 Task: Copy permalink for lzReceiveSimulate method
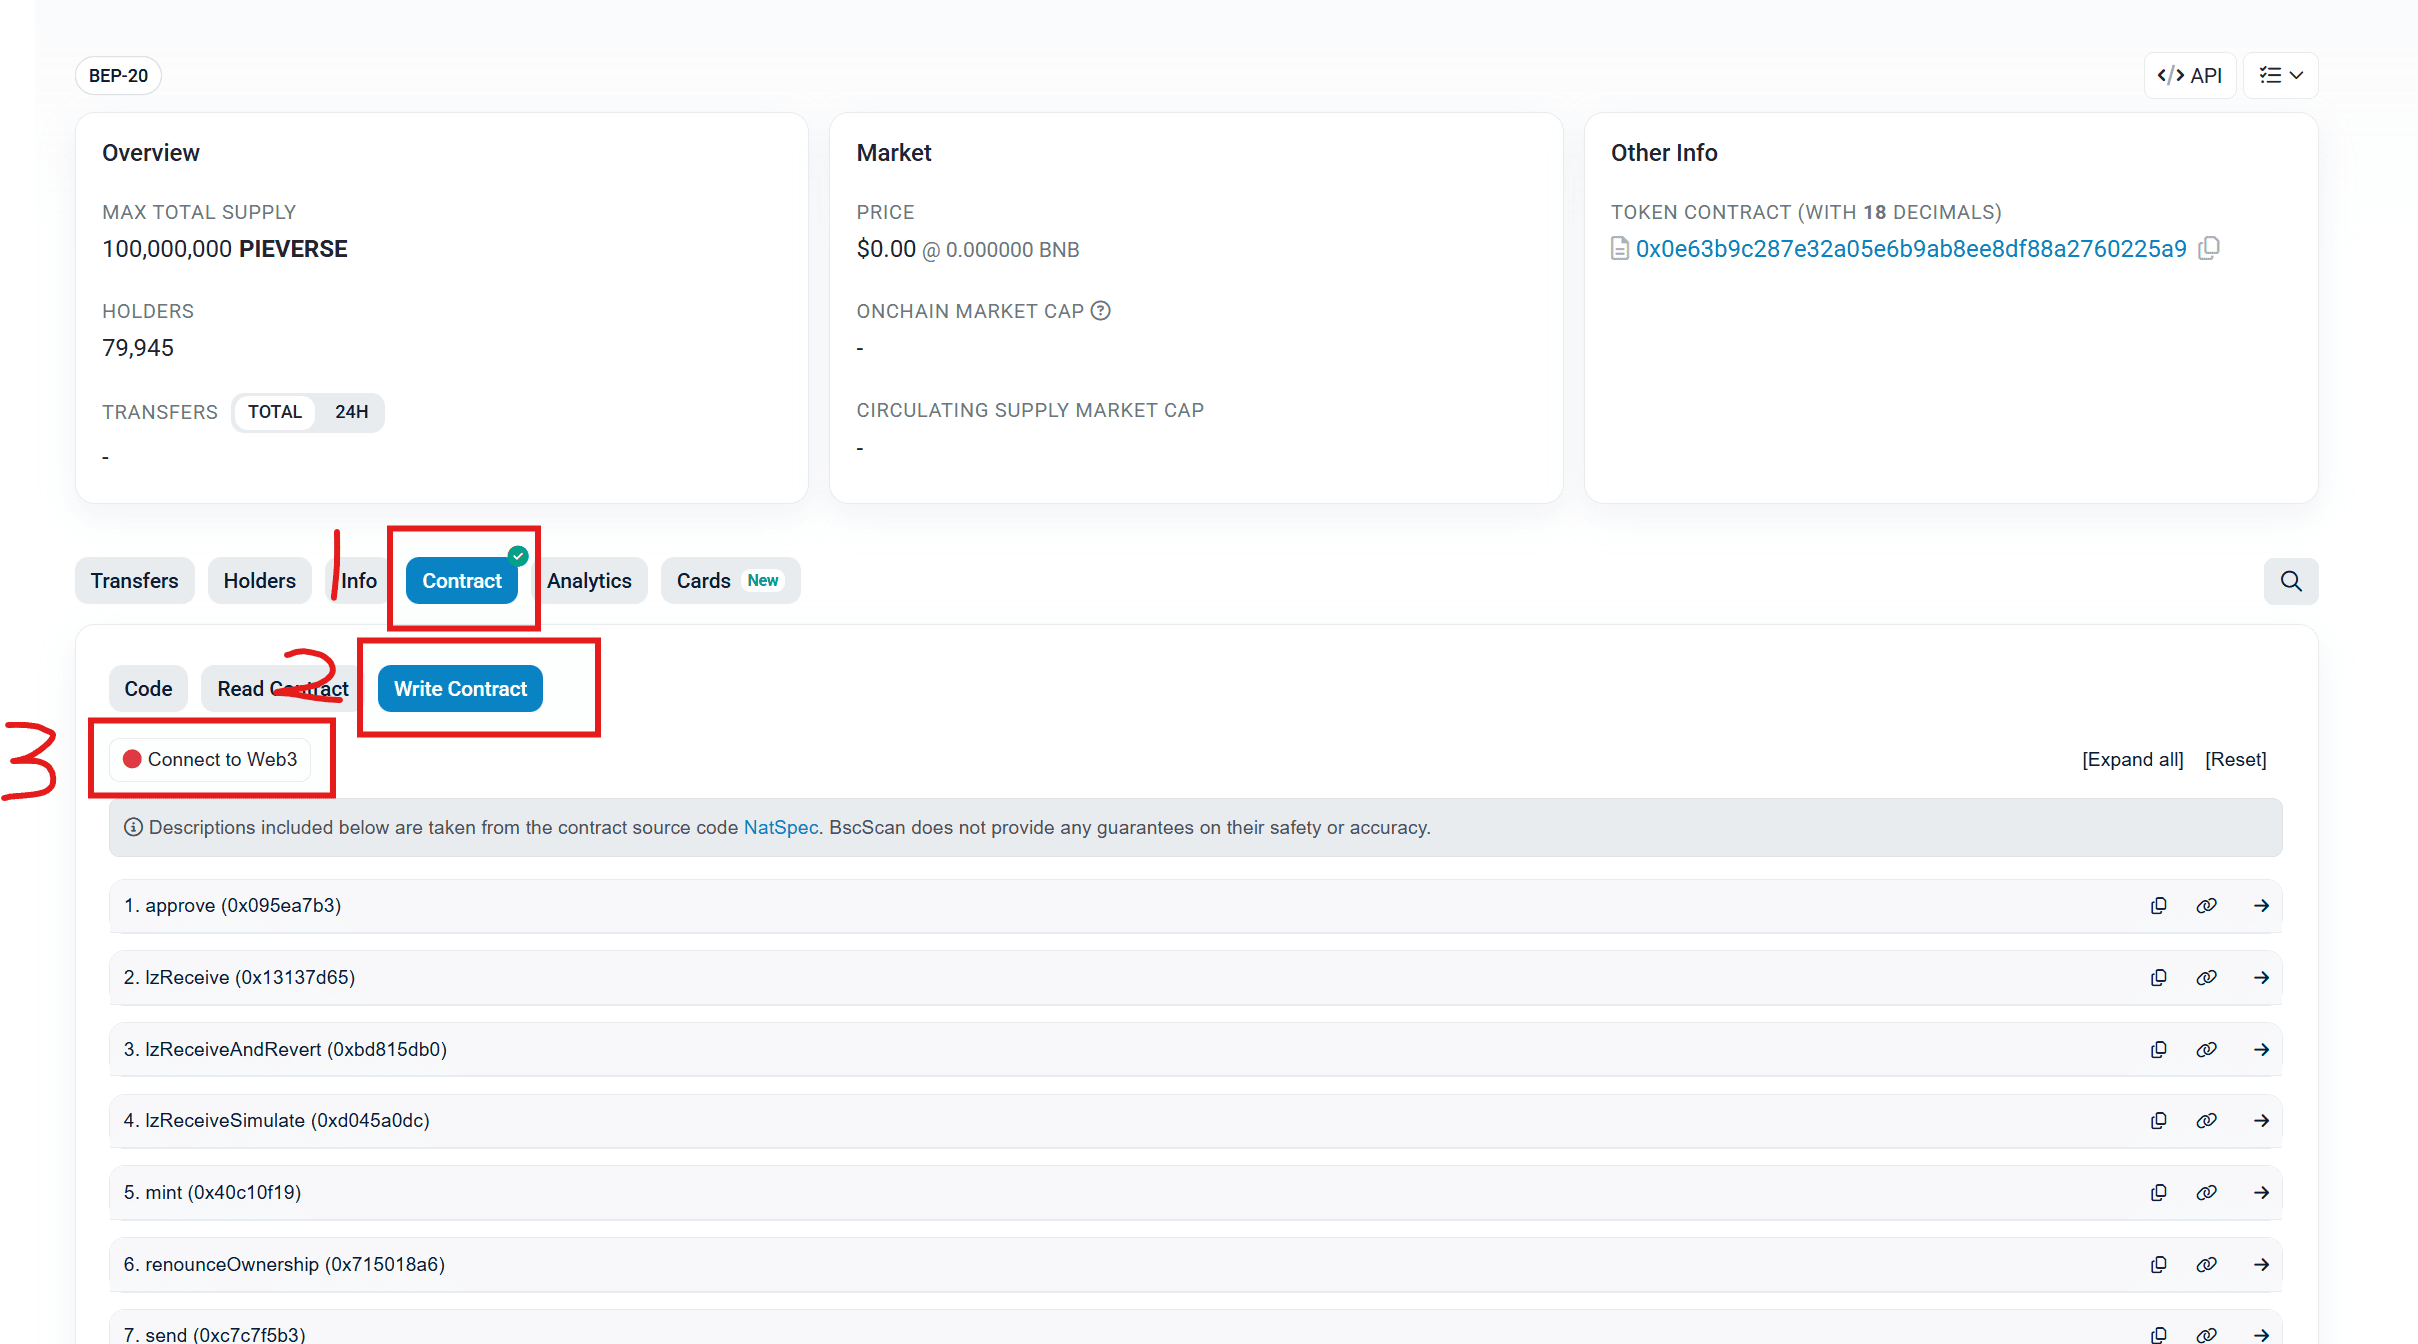pos(2206,1121)
